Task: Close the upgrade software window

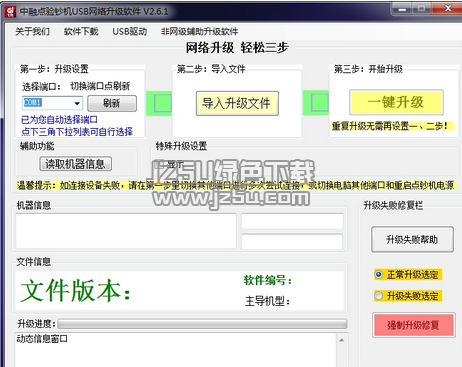Action: coord(447,9)
